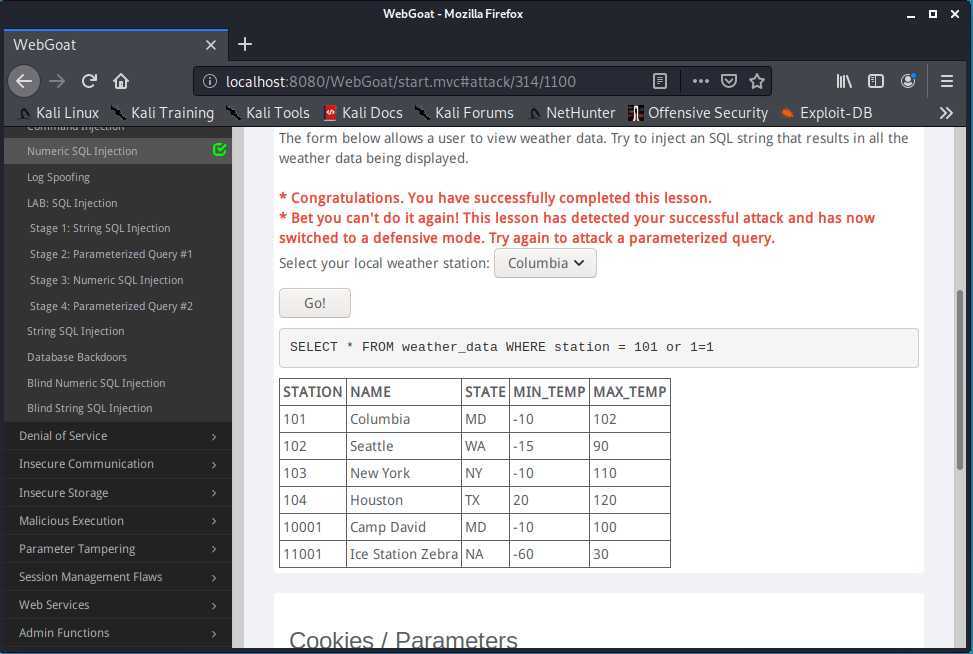
Task: Open the weather station dropdown showing Columbia
Action: coord(545,263)
